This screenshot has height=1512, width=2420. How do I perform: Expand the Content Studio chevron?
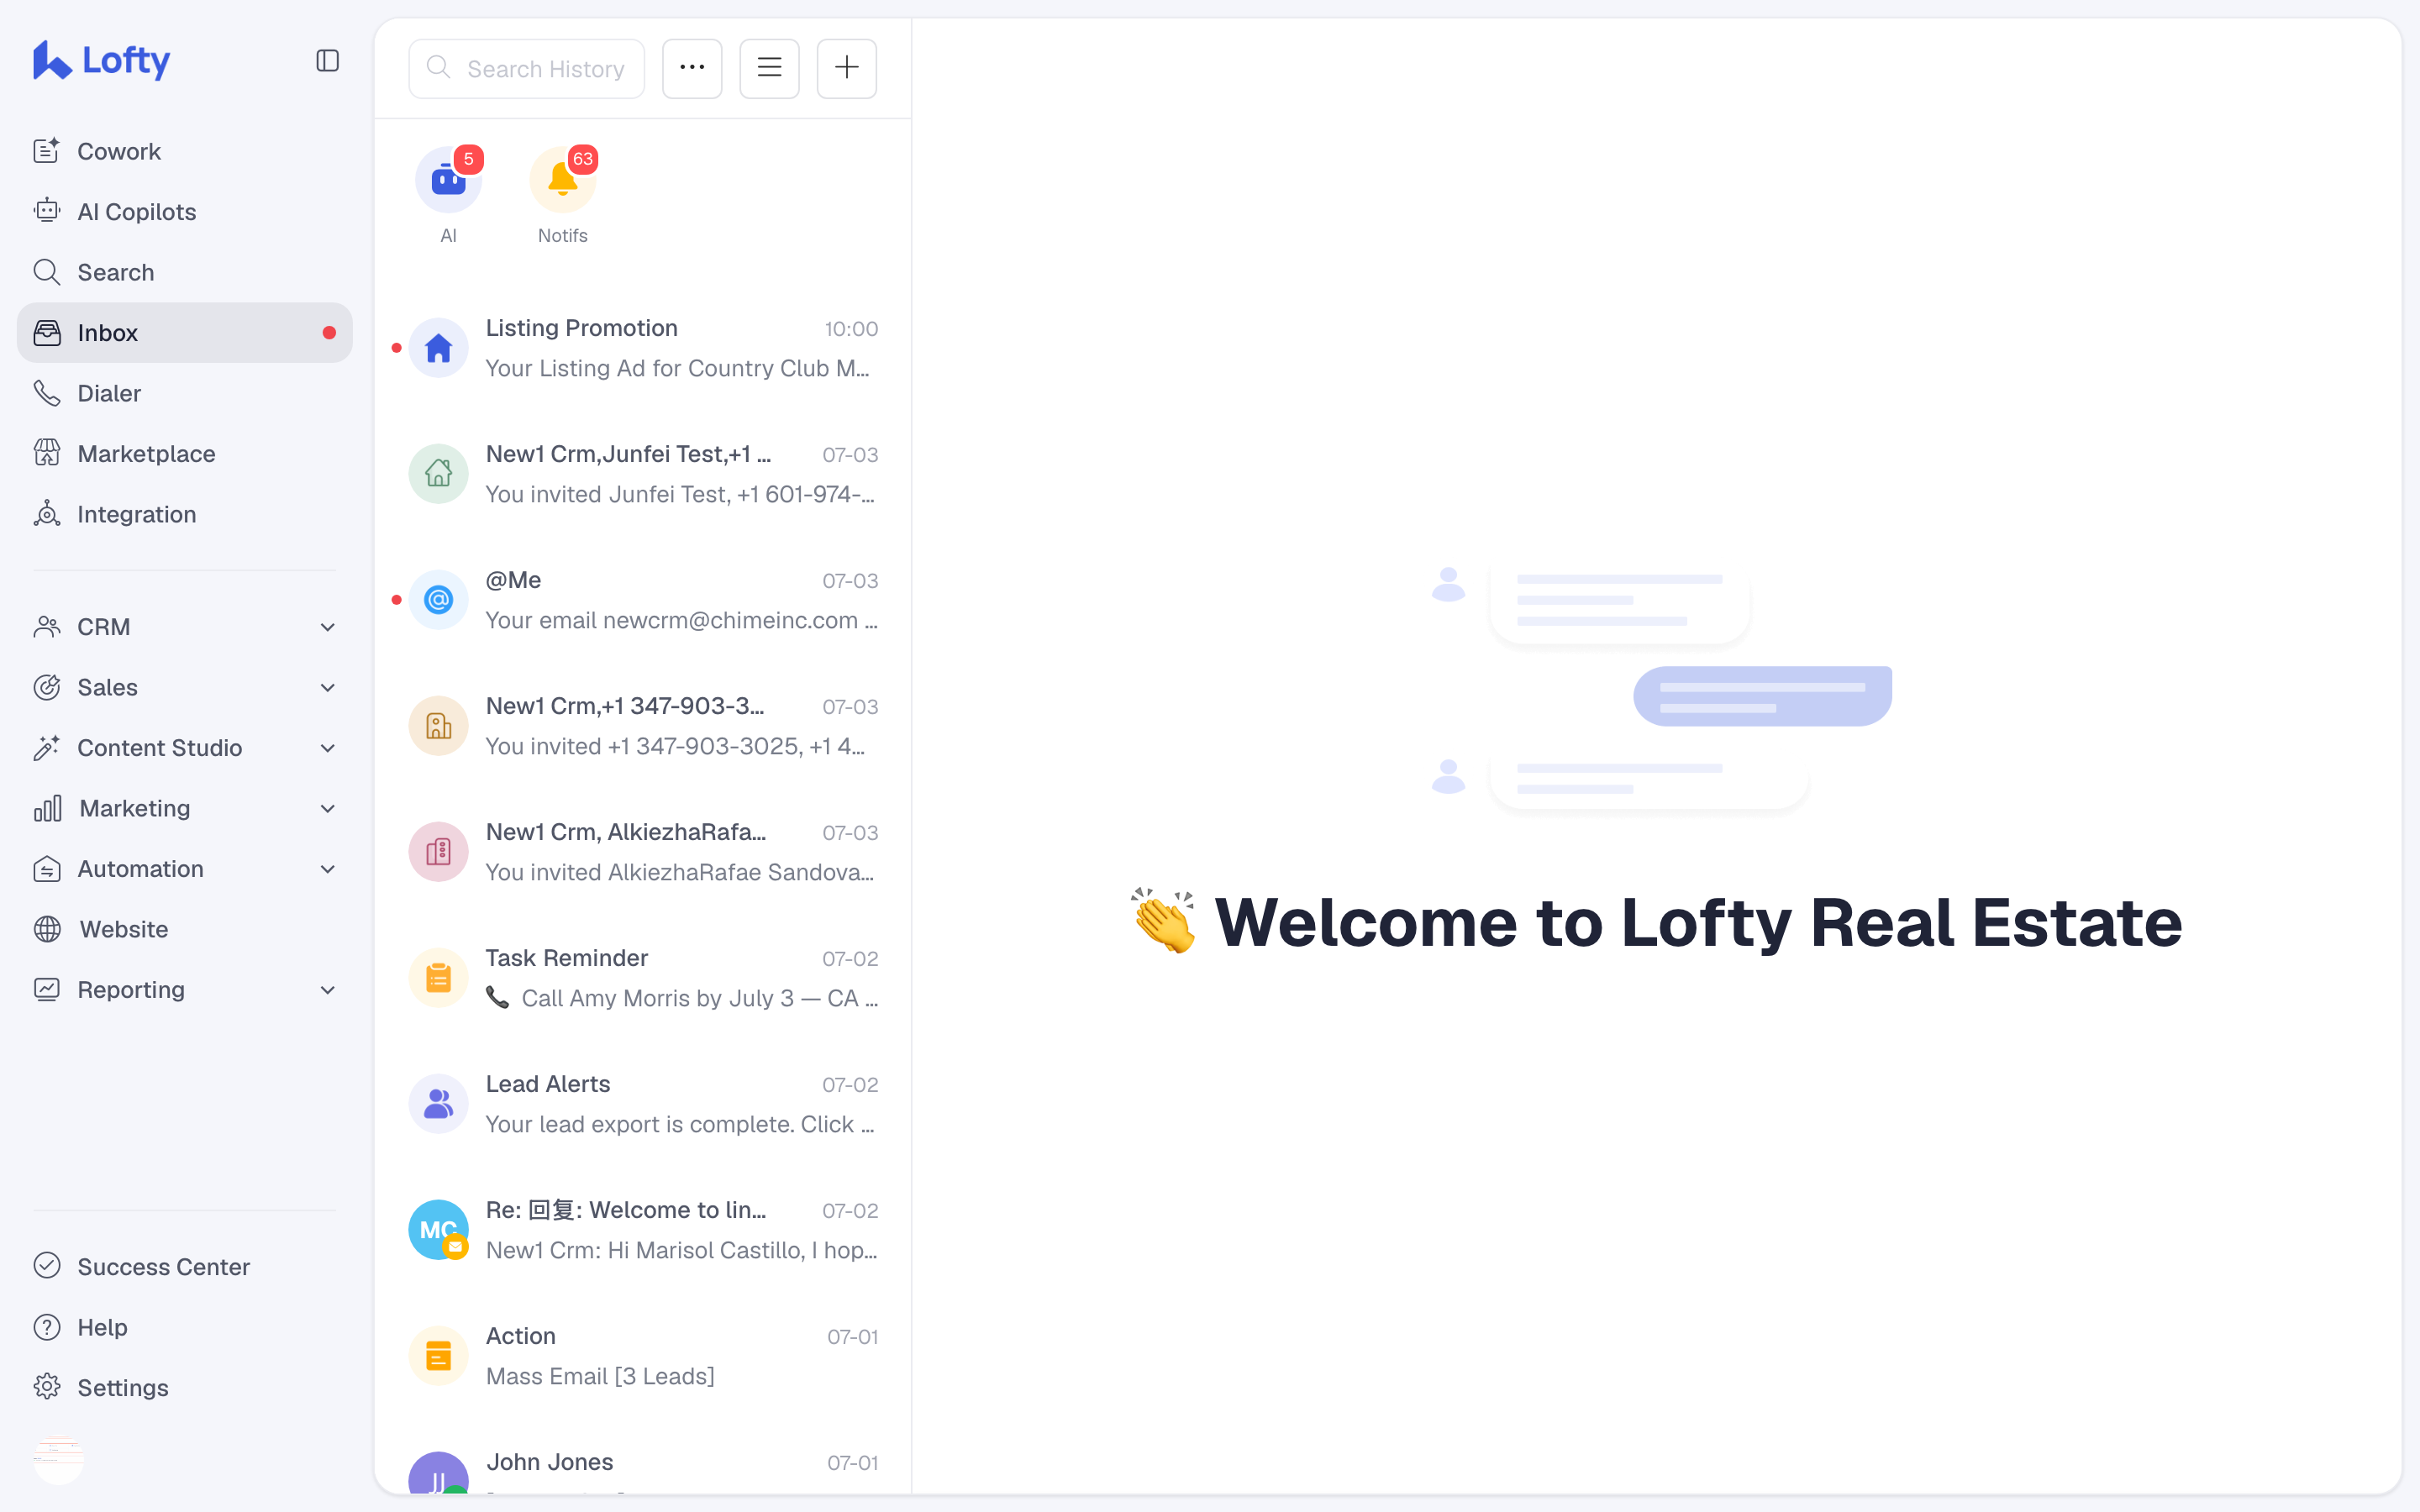(327, 748)
